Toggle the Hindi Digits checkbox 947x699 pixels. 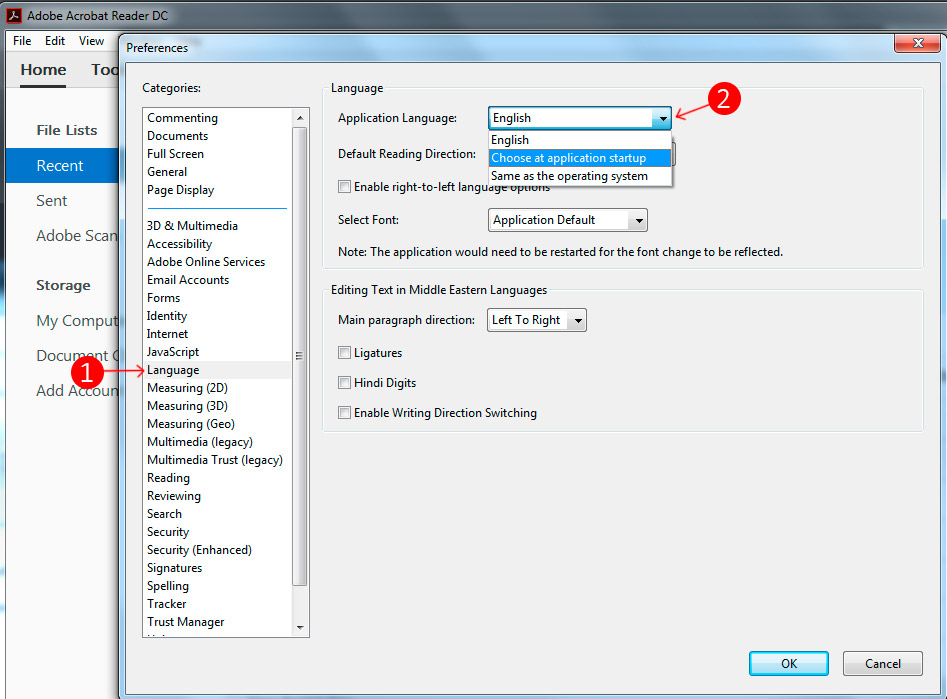(x=344, y=382)
